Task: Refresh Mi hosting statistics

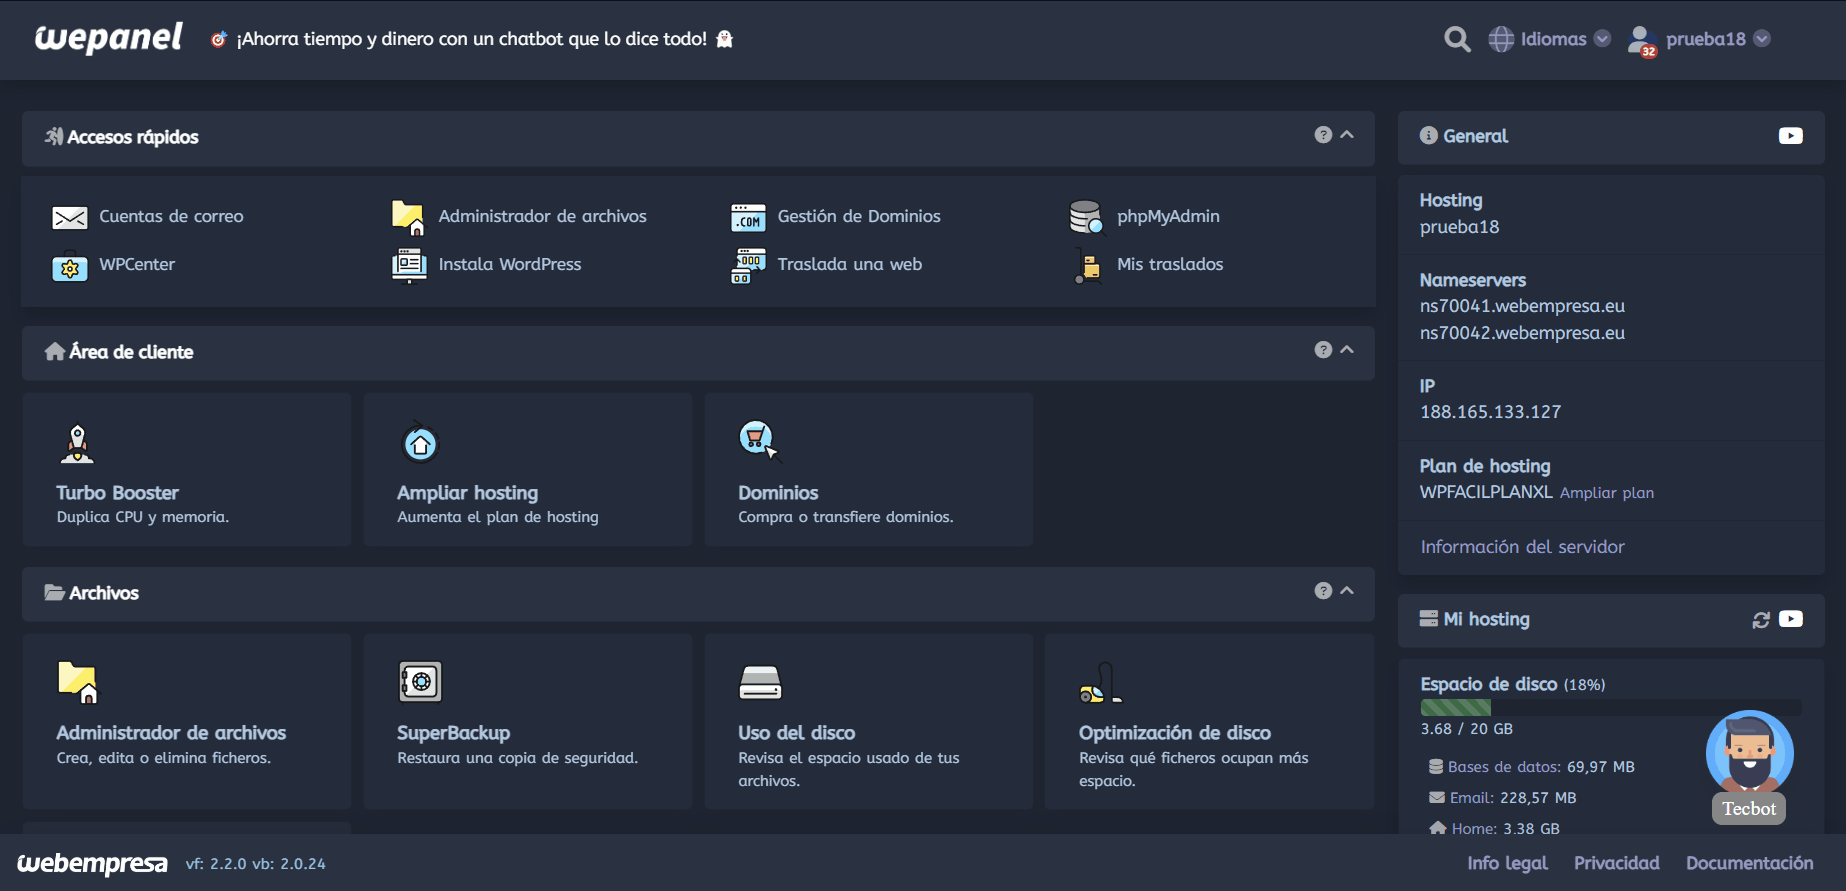Action: 1761,620
